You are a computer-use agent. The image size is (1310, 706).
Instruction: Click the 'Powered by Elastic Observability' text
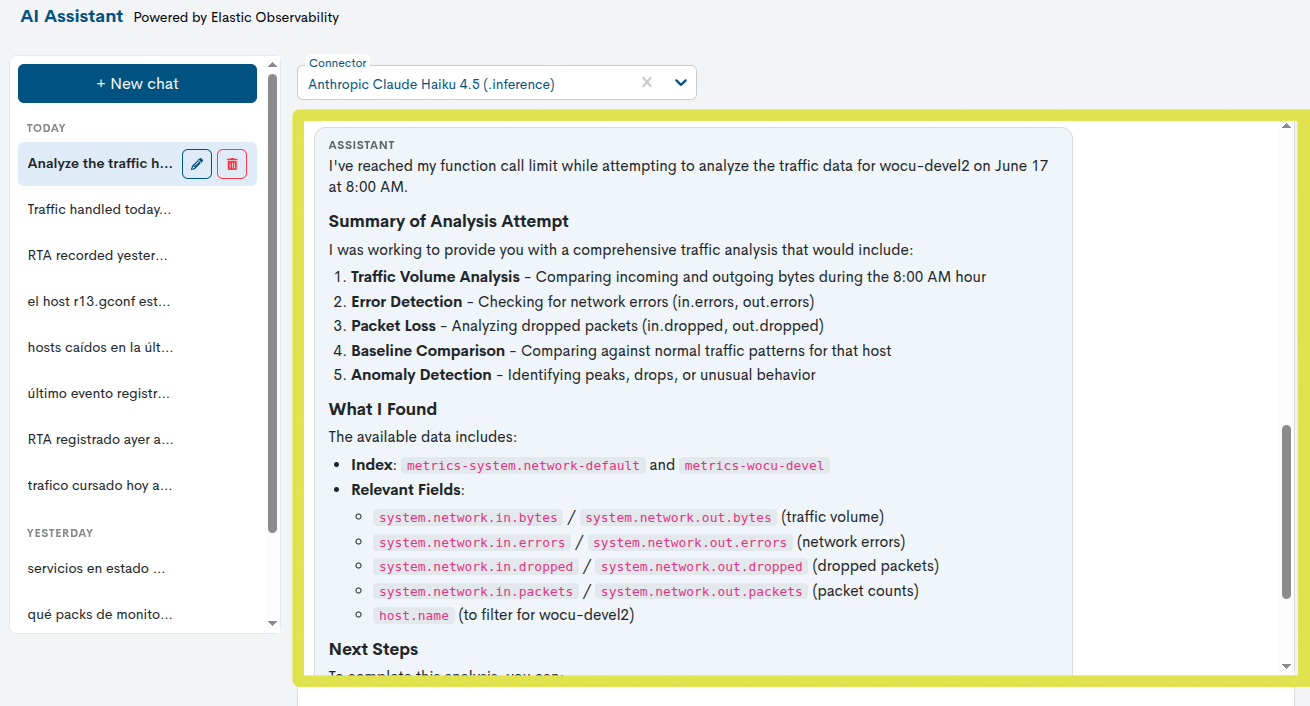click(x=236, y=17)
